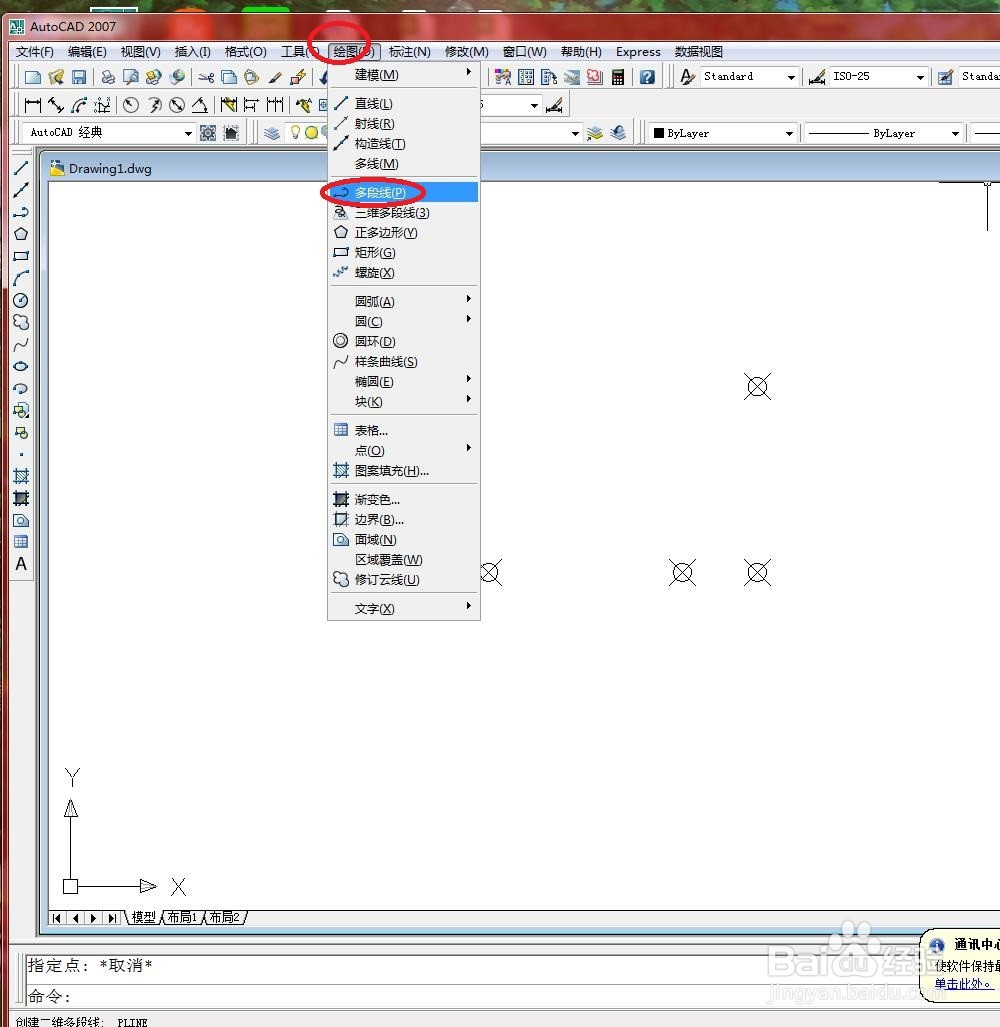Image resolution: width=1000 pixels, height=1027 pixels.
Task: Choose 矩形(G) from the draw menu
Action: 404,252
